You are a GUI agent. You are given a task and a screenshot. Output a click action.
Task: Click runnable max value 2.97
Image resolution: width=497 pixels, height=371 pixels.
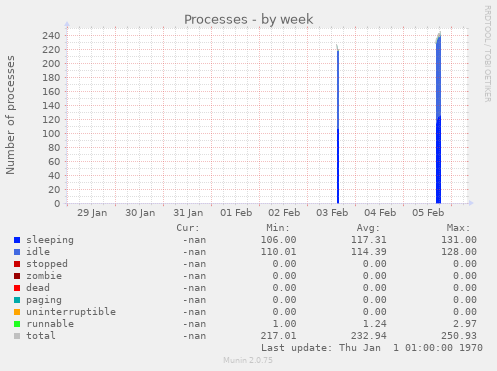click(x=465, y=324)
